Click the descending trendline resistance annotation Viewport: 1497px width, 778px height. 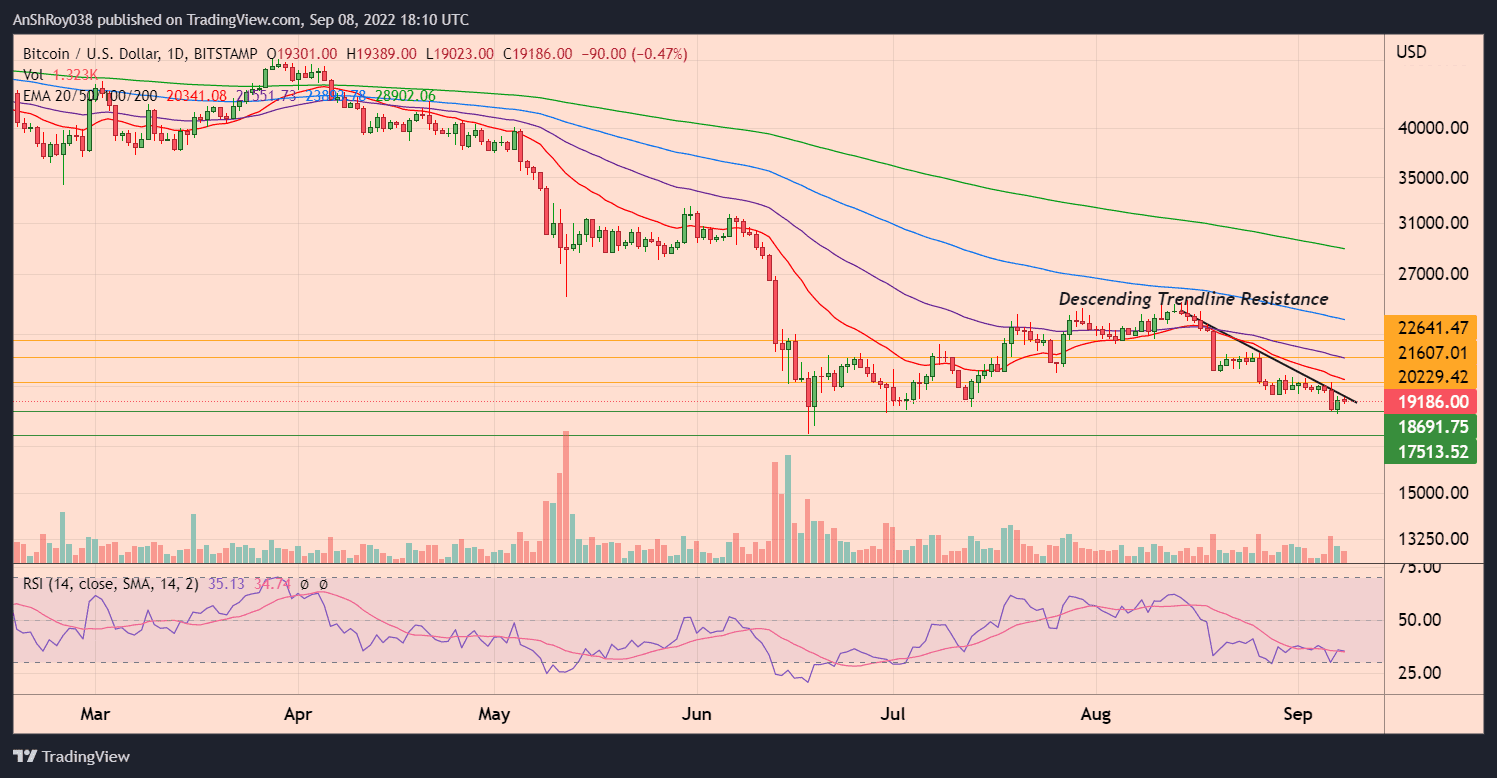pyautogui.click(x=1192, y=299)
